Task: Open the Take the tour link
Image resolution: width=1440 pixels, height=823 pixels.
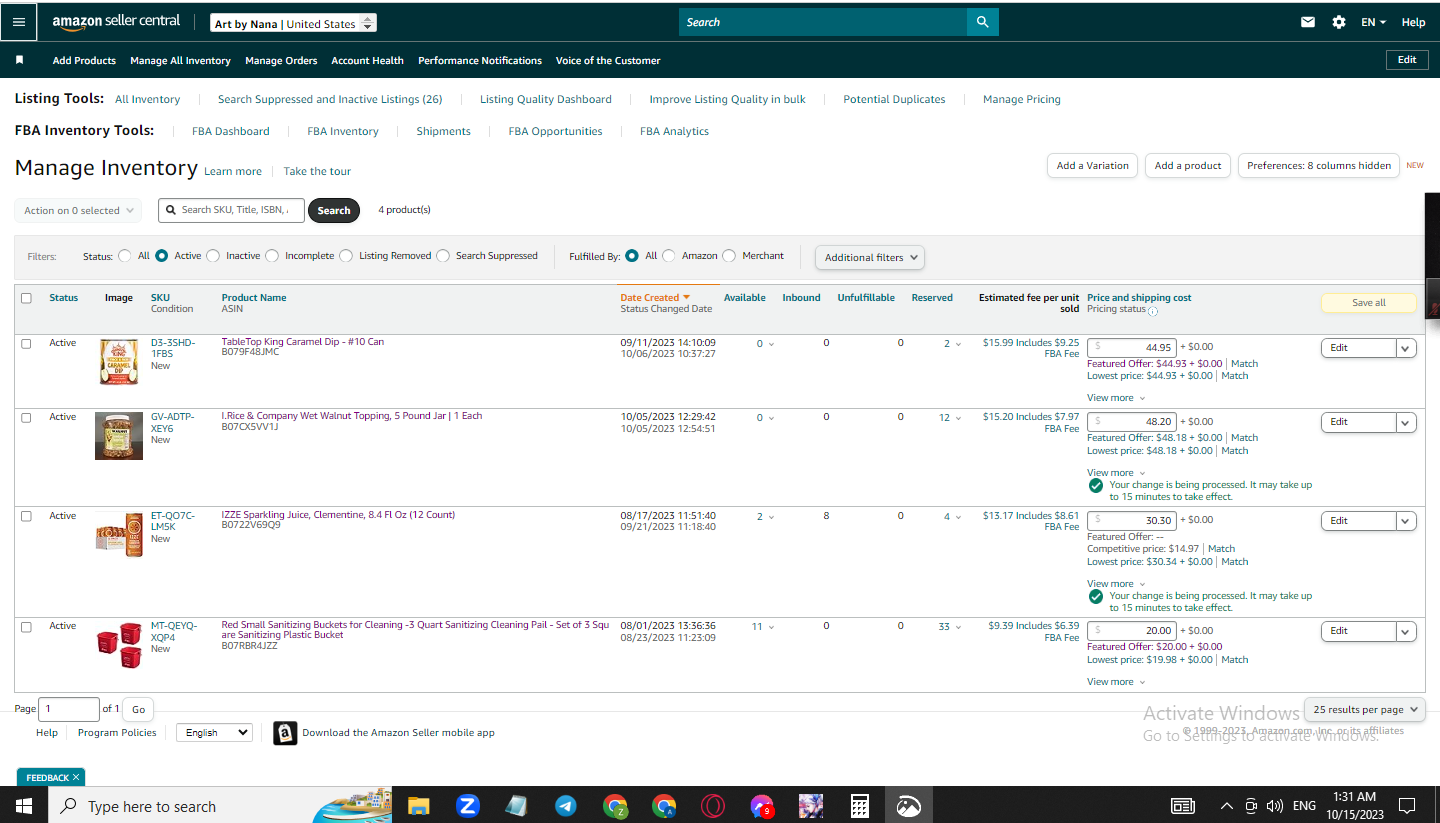Action: 317,172
